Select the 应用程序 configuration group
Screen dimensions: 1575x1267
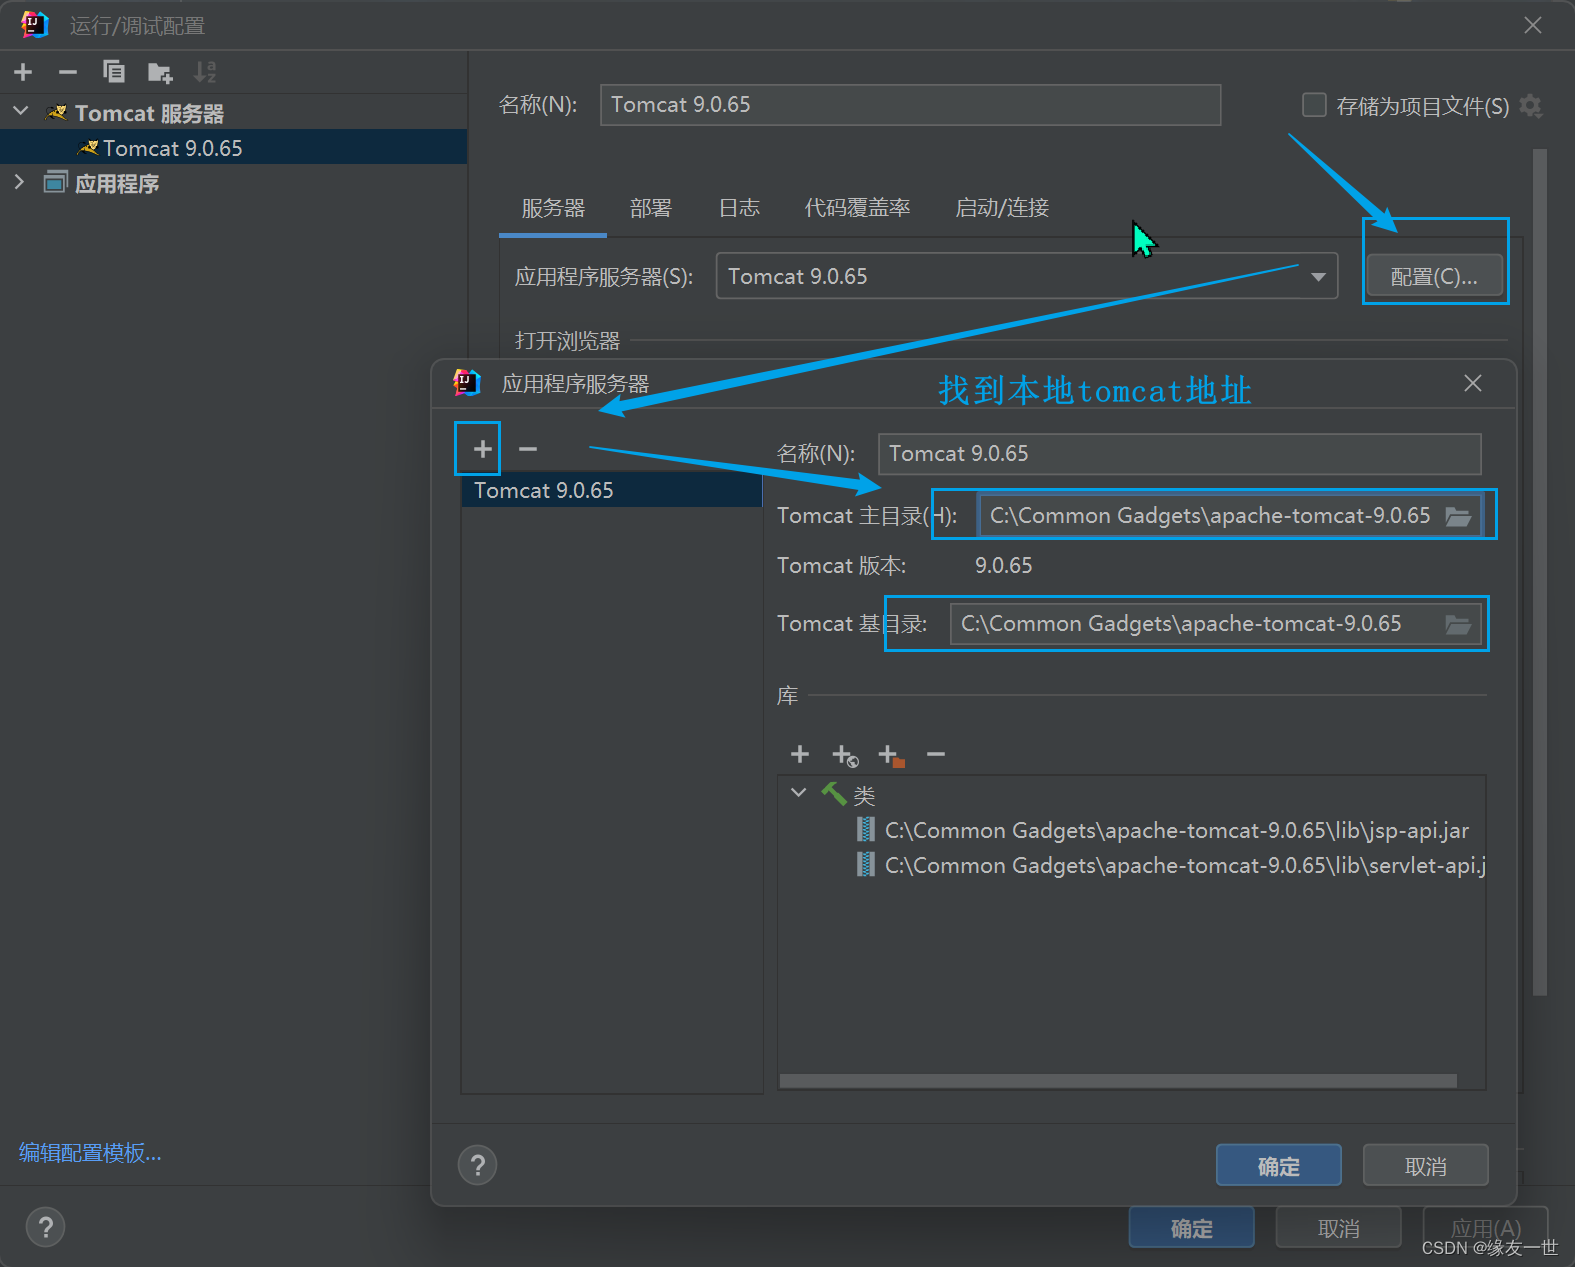tap(117, 183)
